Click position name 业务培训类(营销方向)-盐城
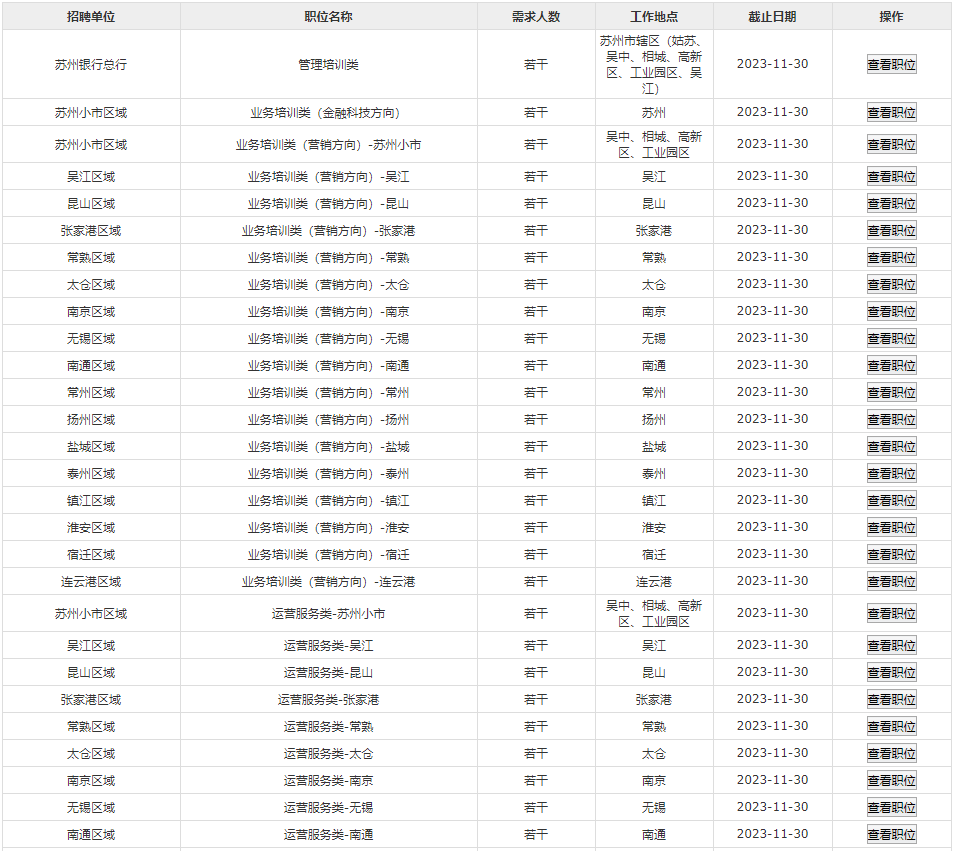This screenshot has width=955, height=851. 328,447
